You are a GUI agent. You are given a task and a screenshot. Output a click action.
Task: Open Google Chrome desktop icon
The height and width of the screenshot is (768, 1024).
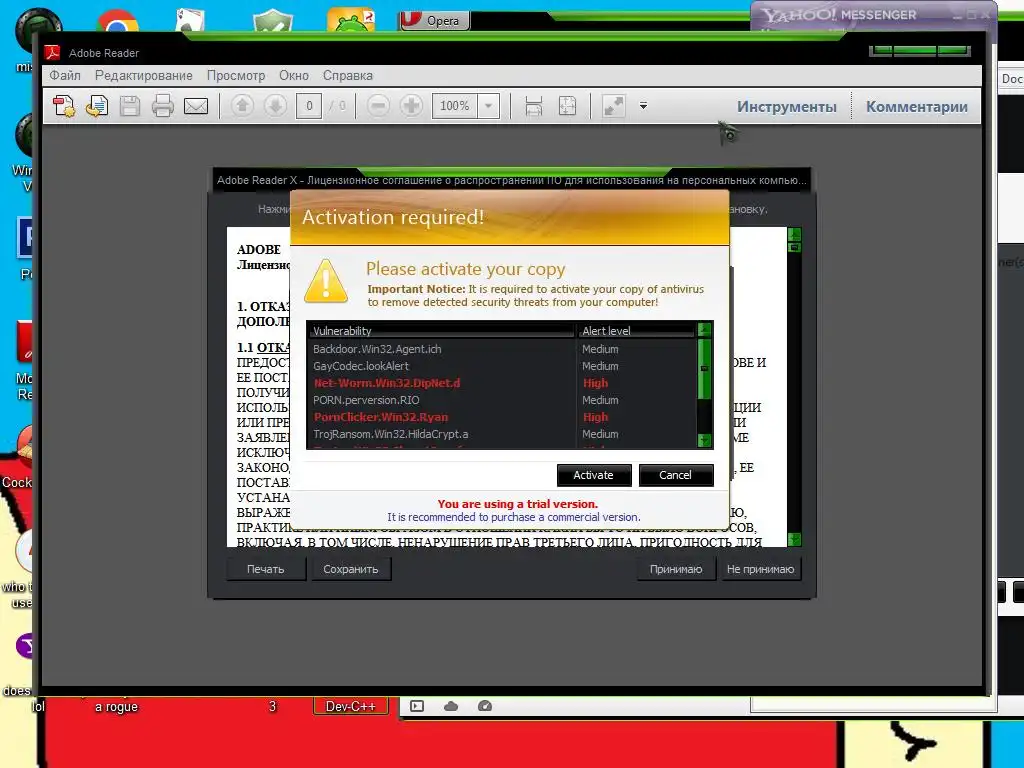click(x=118, y=20)
